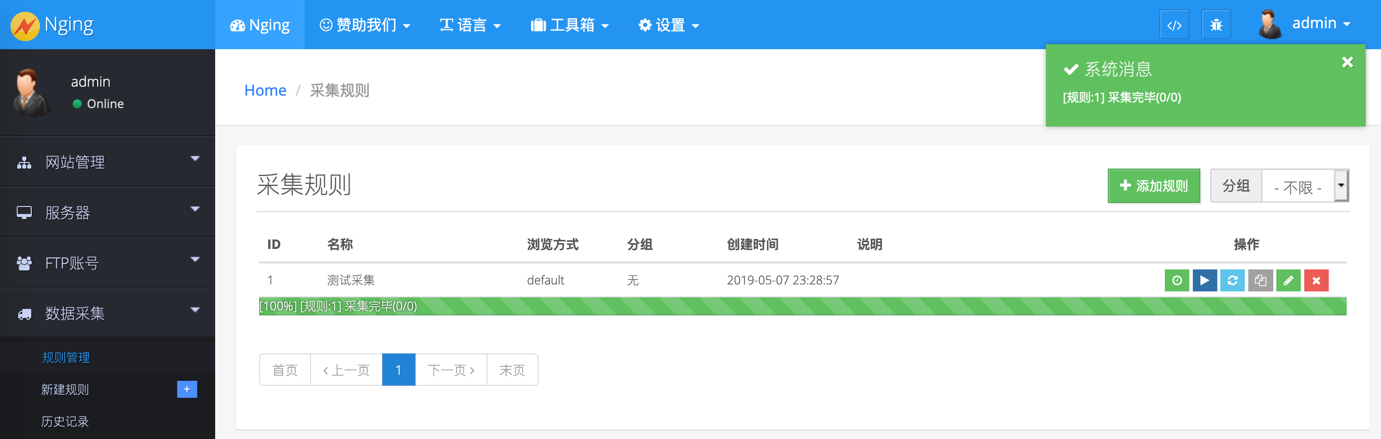Image resolution: width=1381 pixels, height=439 pixels.
Task: Click the 数据采集 truck icon
Action: pyautogui.click(x=24, y=313)
